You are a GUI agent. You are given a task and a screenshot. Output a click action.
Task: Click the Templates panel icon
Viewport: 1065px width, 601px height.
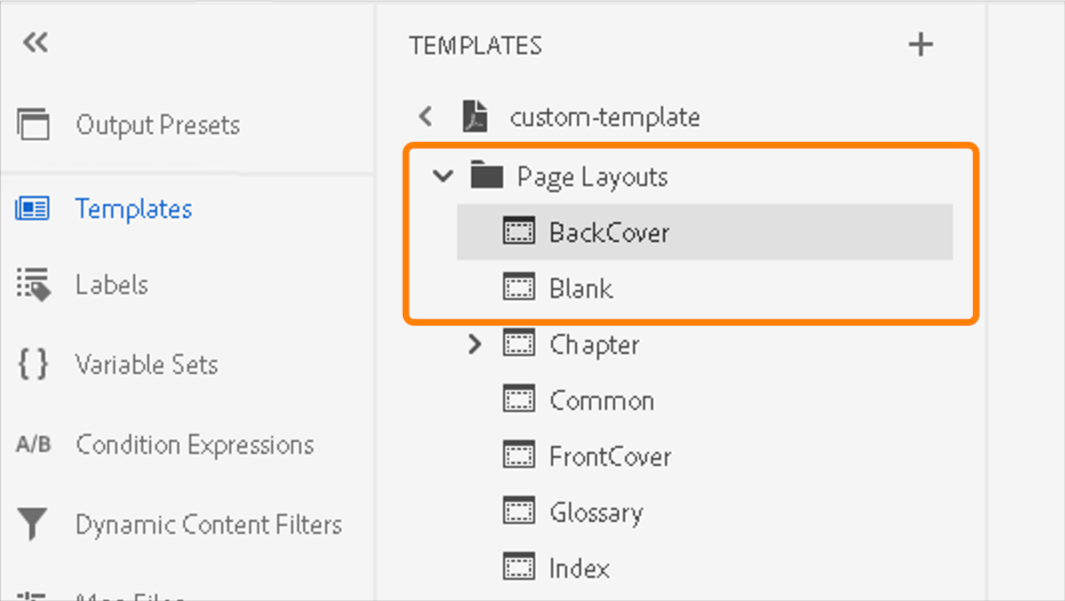pyautogui.click(x=31, y=209)
